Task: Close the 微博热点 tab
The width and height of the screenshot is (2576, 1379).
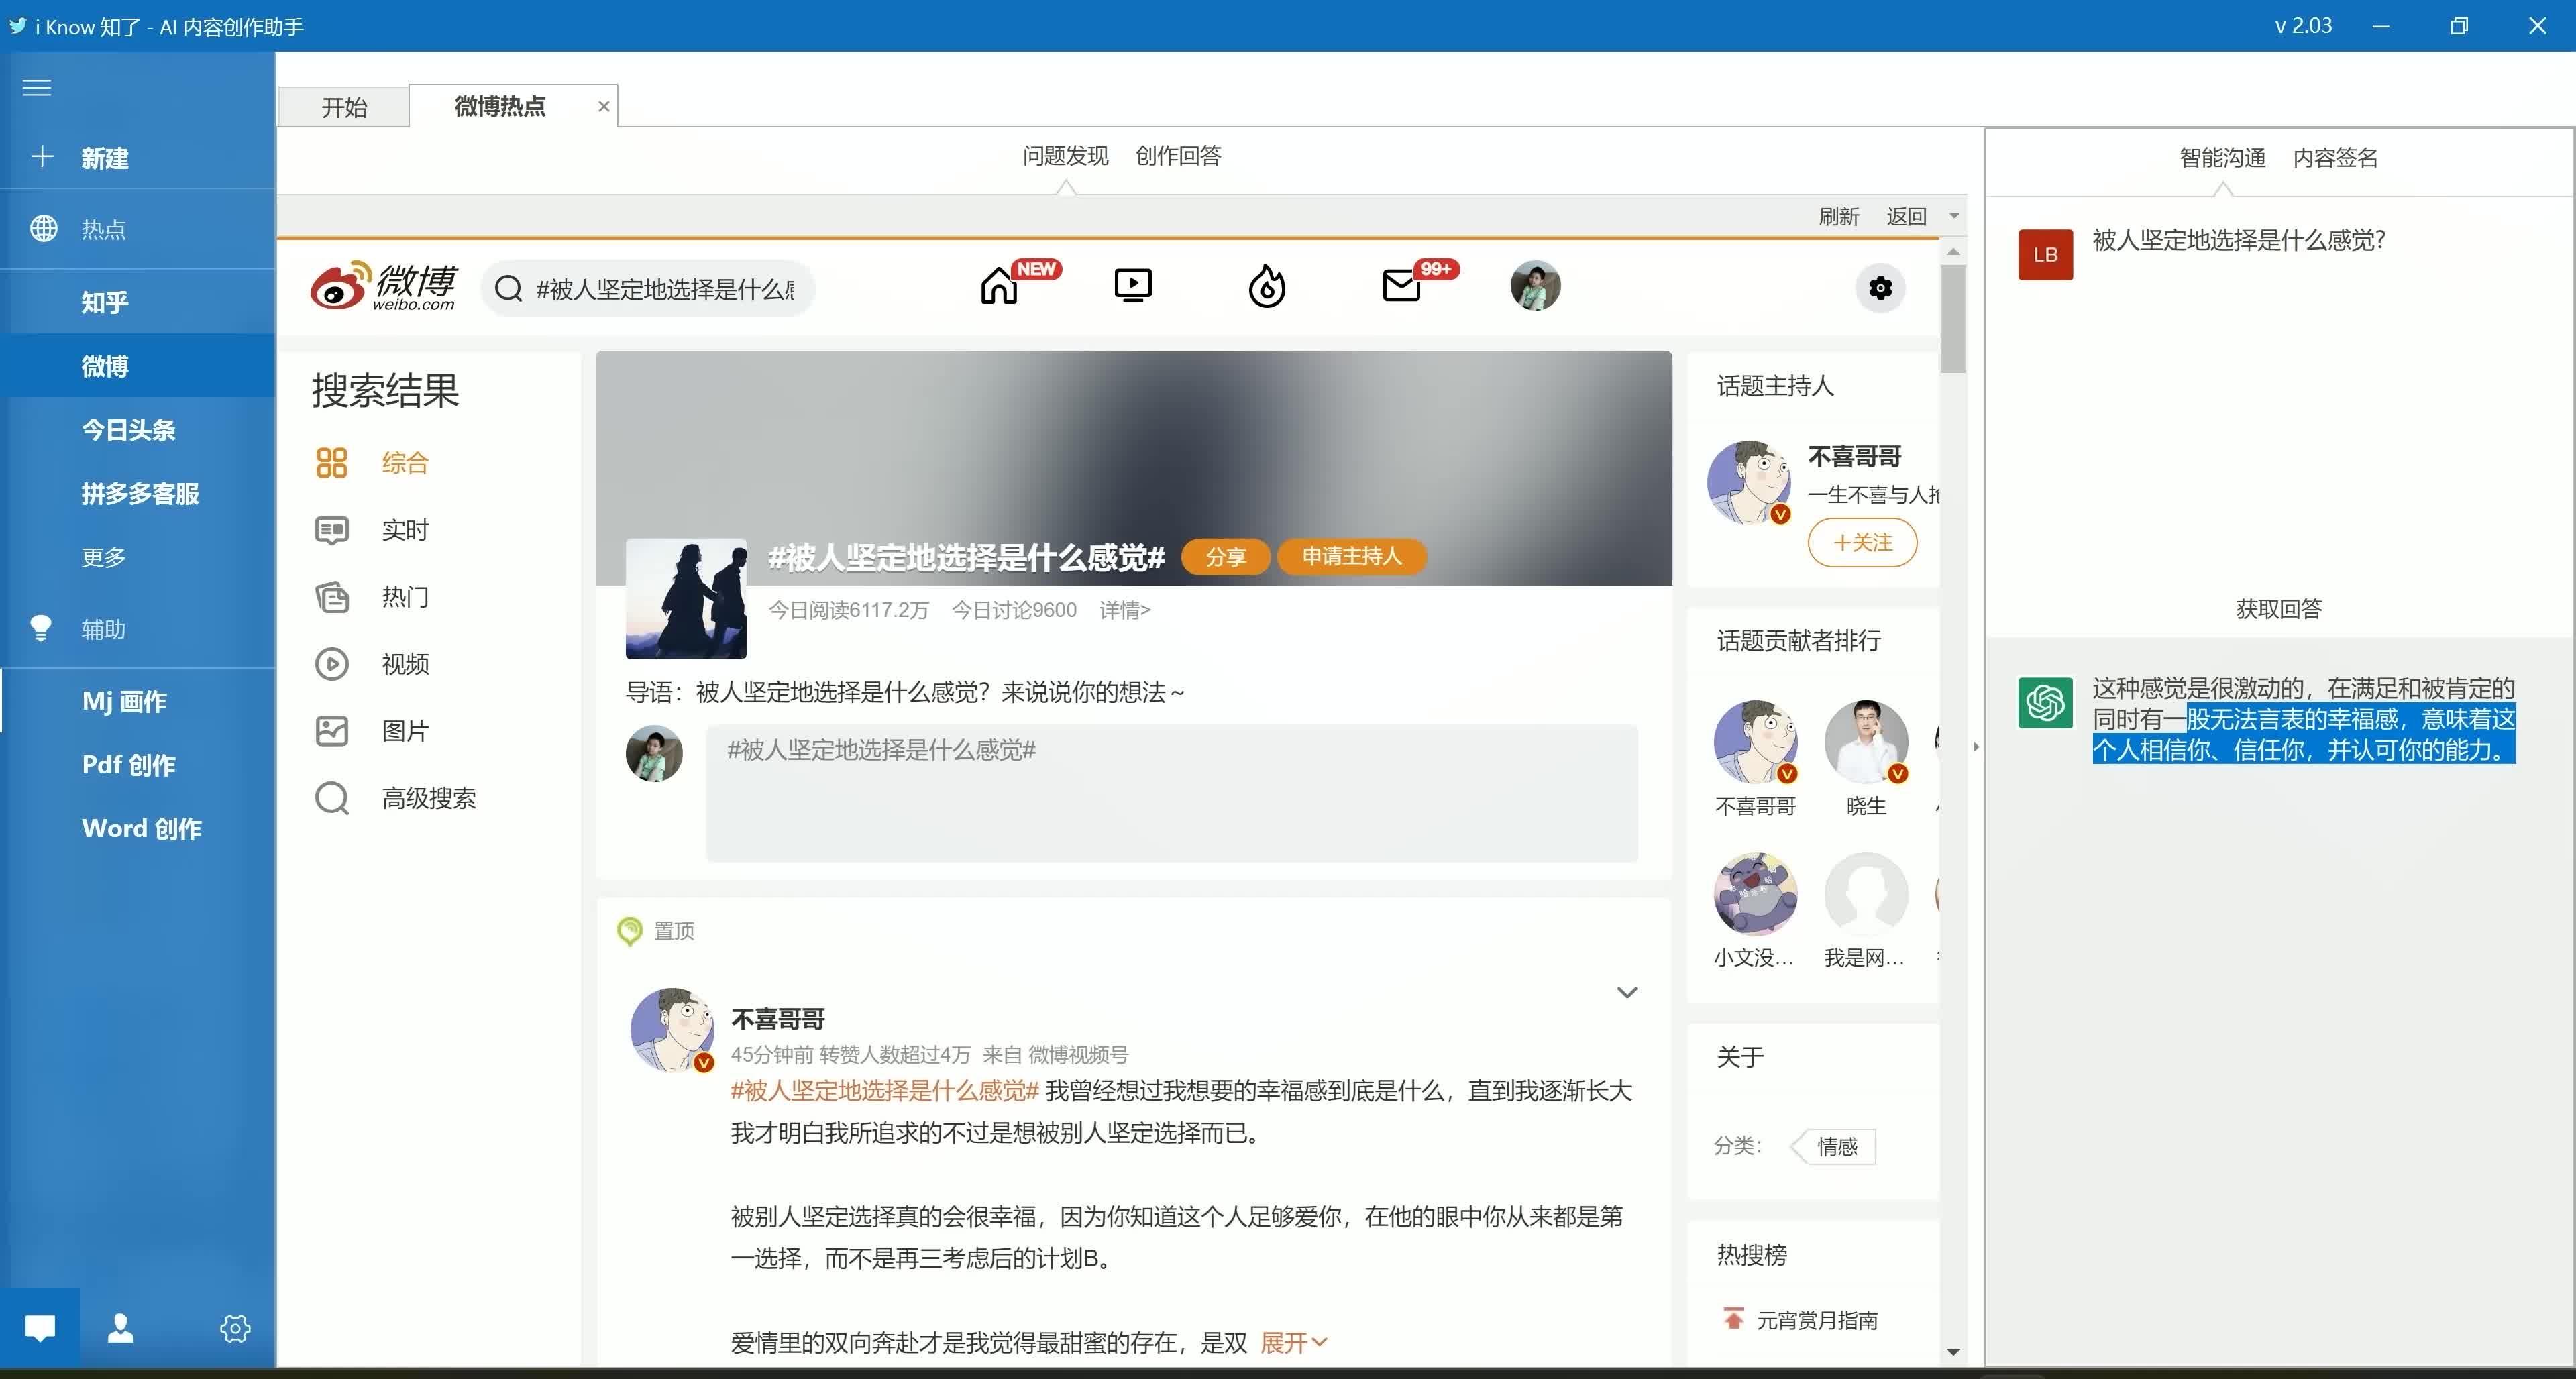Action: click(604, 106)
